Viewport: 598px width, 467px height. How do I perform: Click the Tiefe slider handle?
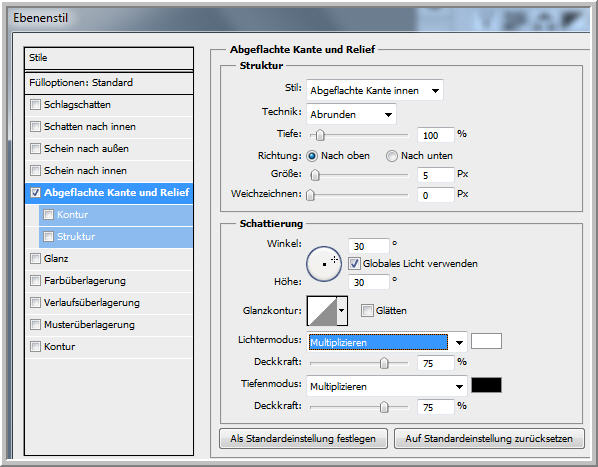320,135
